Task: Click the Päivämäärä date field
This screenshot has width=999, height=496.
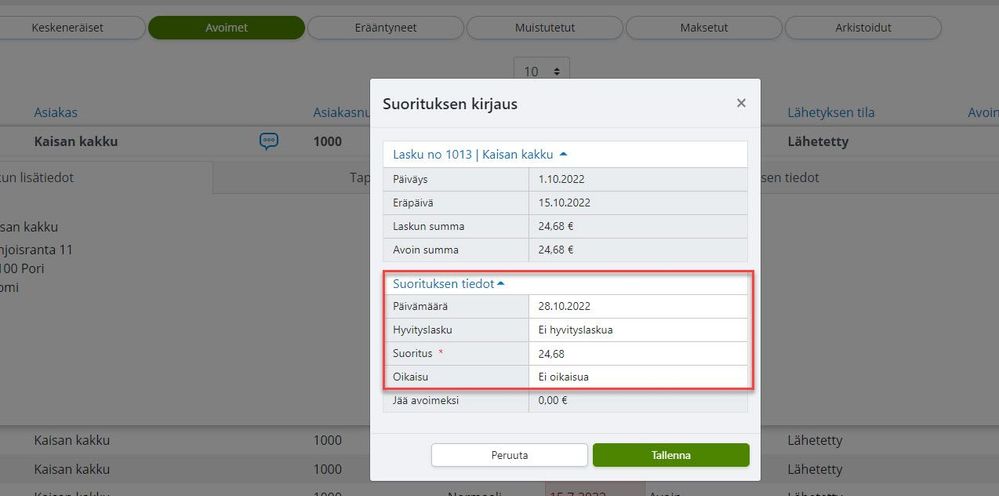Action: [x=638, y=306]
